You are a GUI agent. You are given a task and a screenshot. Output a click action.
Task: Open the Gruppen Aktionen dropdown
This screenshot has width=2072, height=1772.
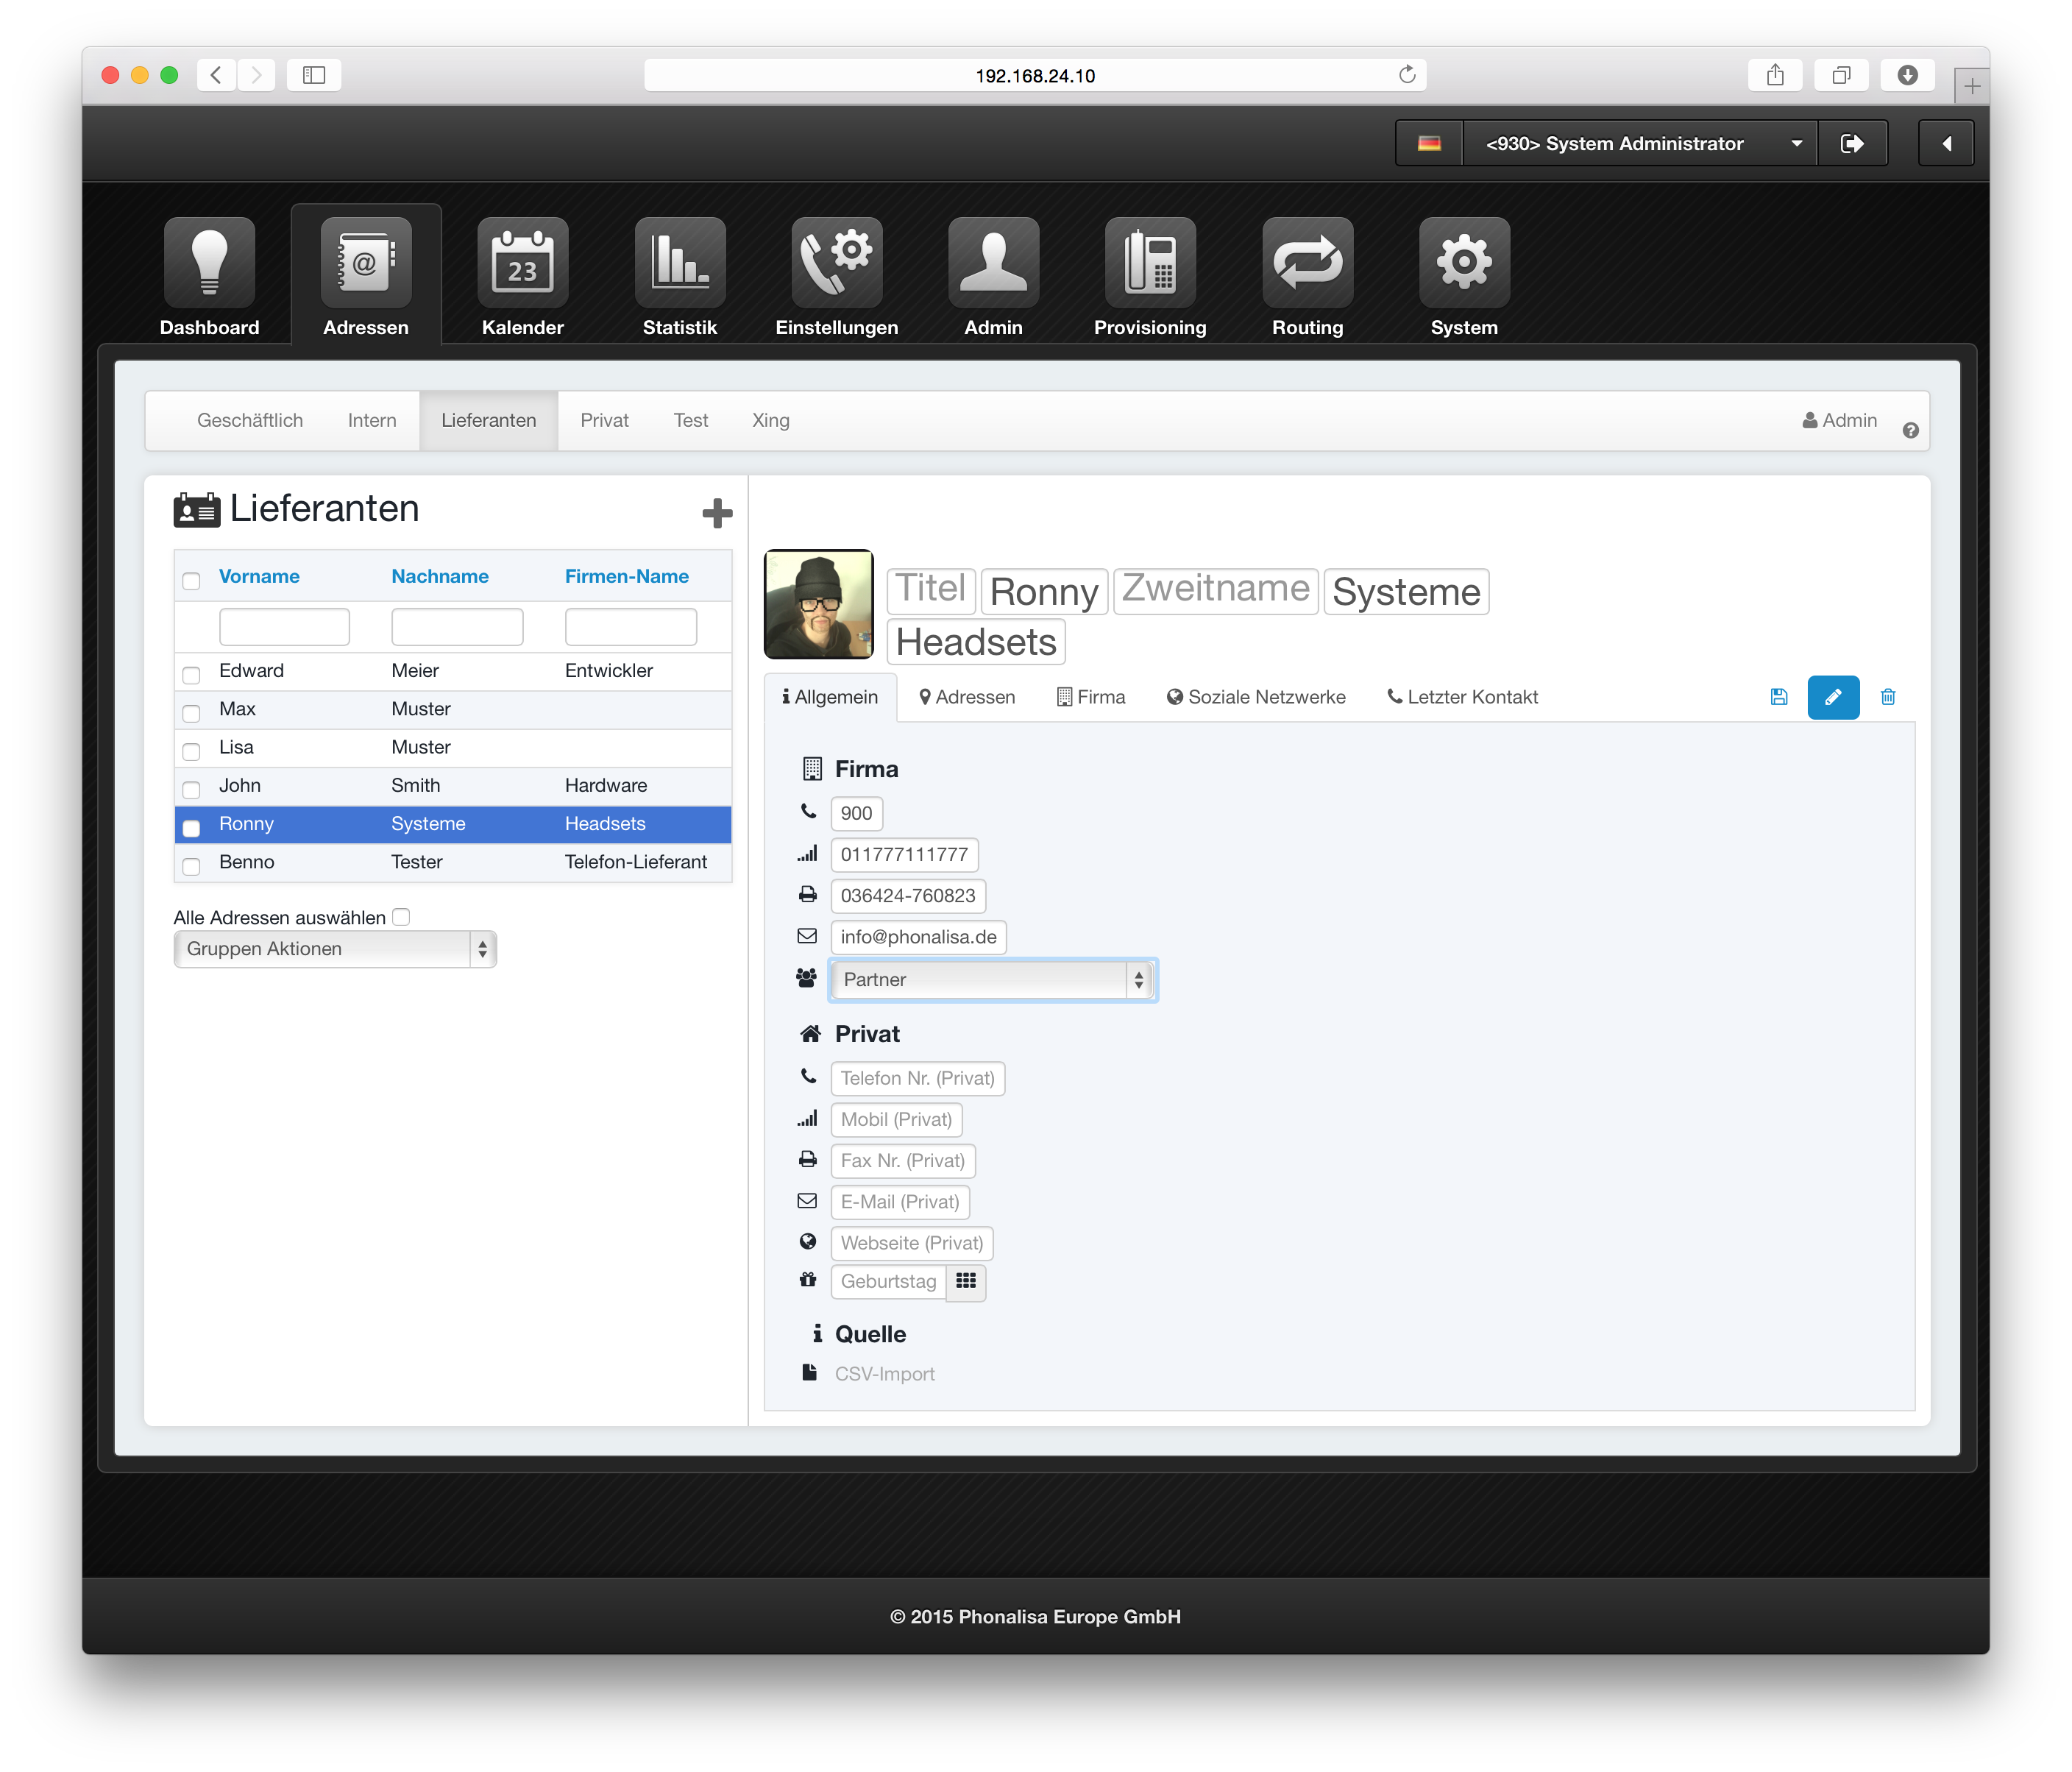click(x=335, y=949)
